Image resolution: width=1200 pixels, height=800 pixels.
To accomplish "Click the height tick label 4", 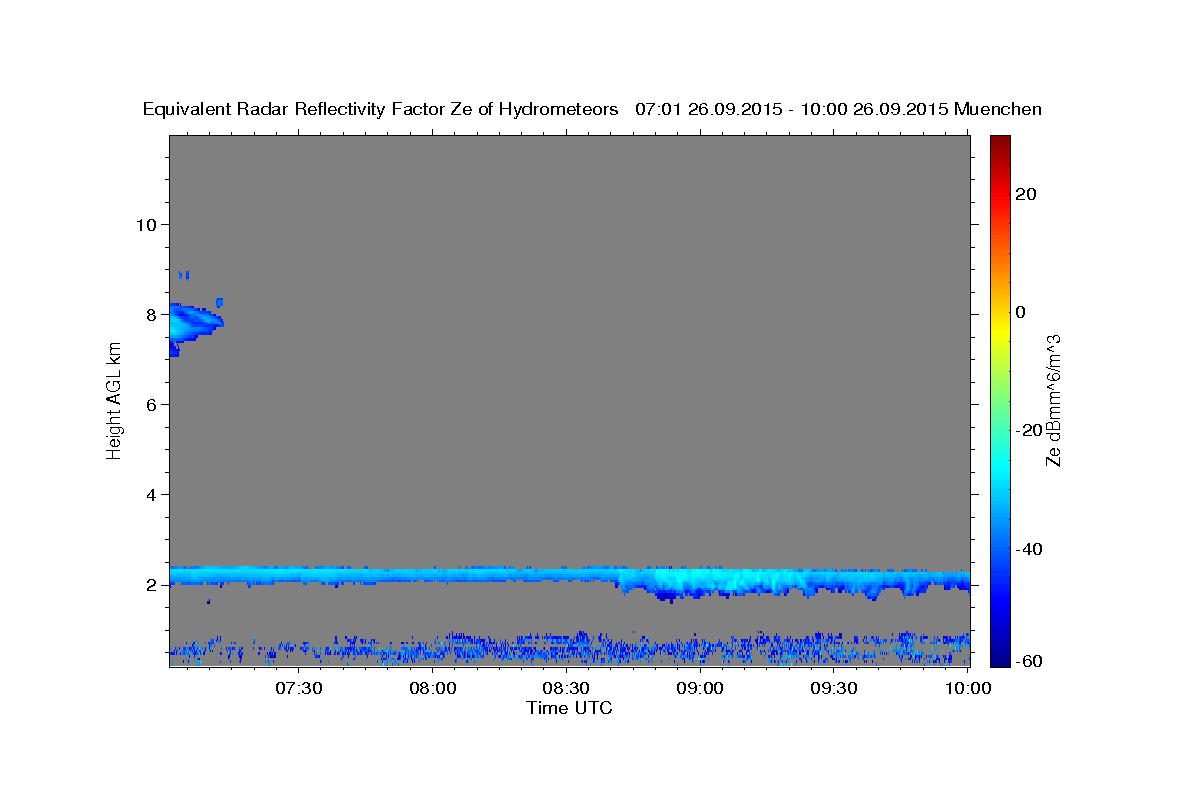I will tap(150, 495).
